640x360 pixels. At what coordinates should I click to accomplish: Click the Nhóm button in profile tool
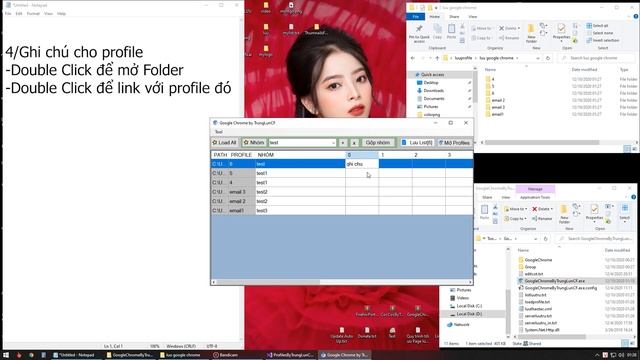click(254, 142)
